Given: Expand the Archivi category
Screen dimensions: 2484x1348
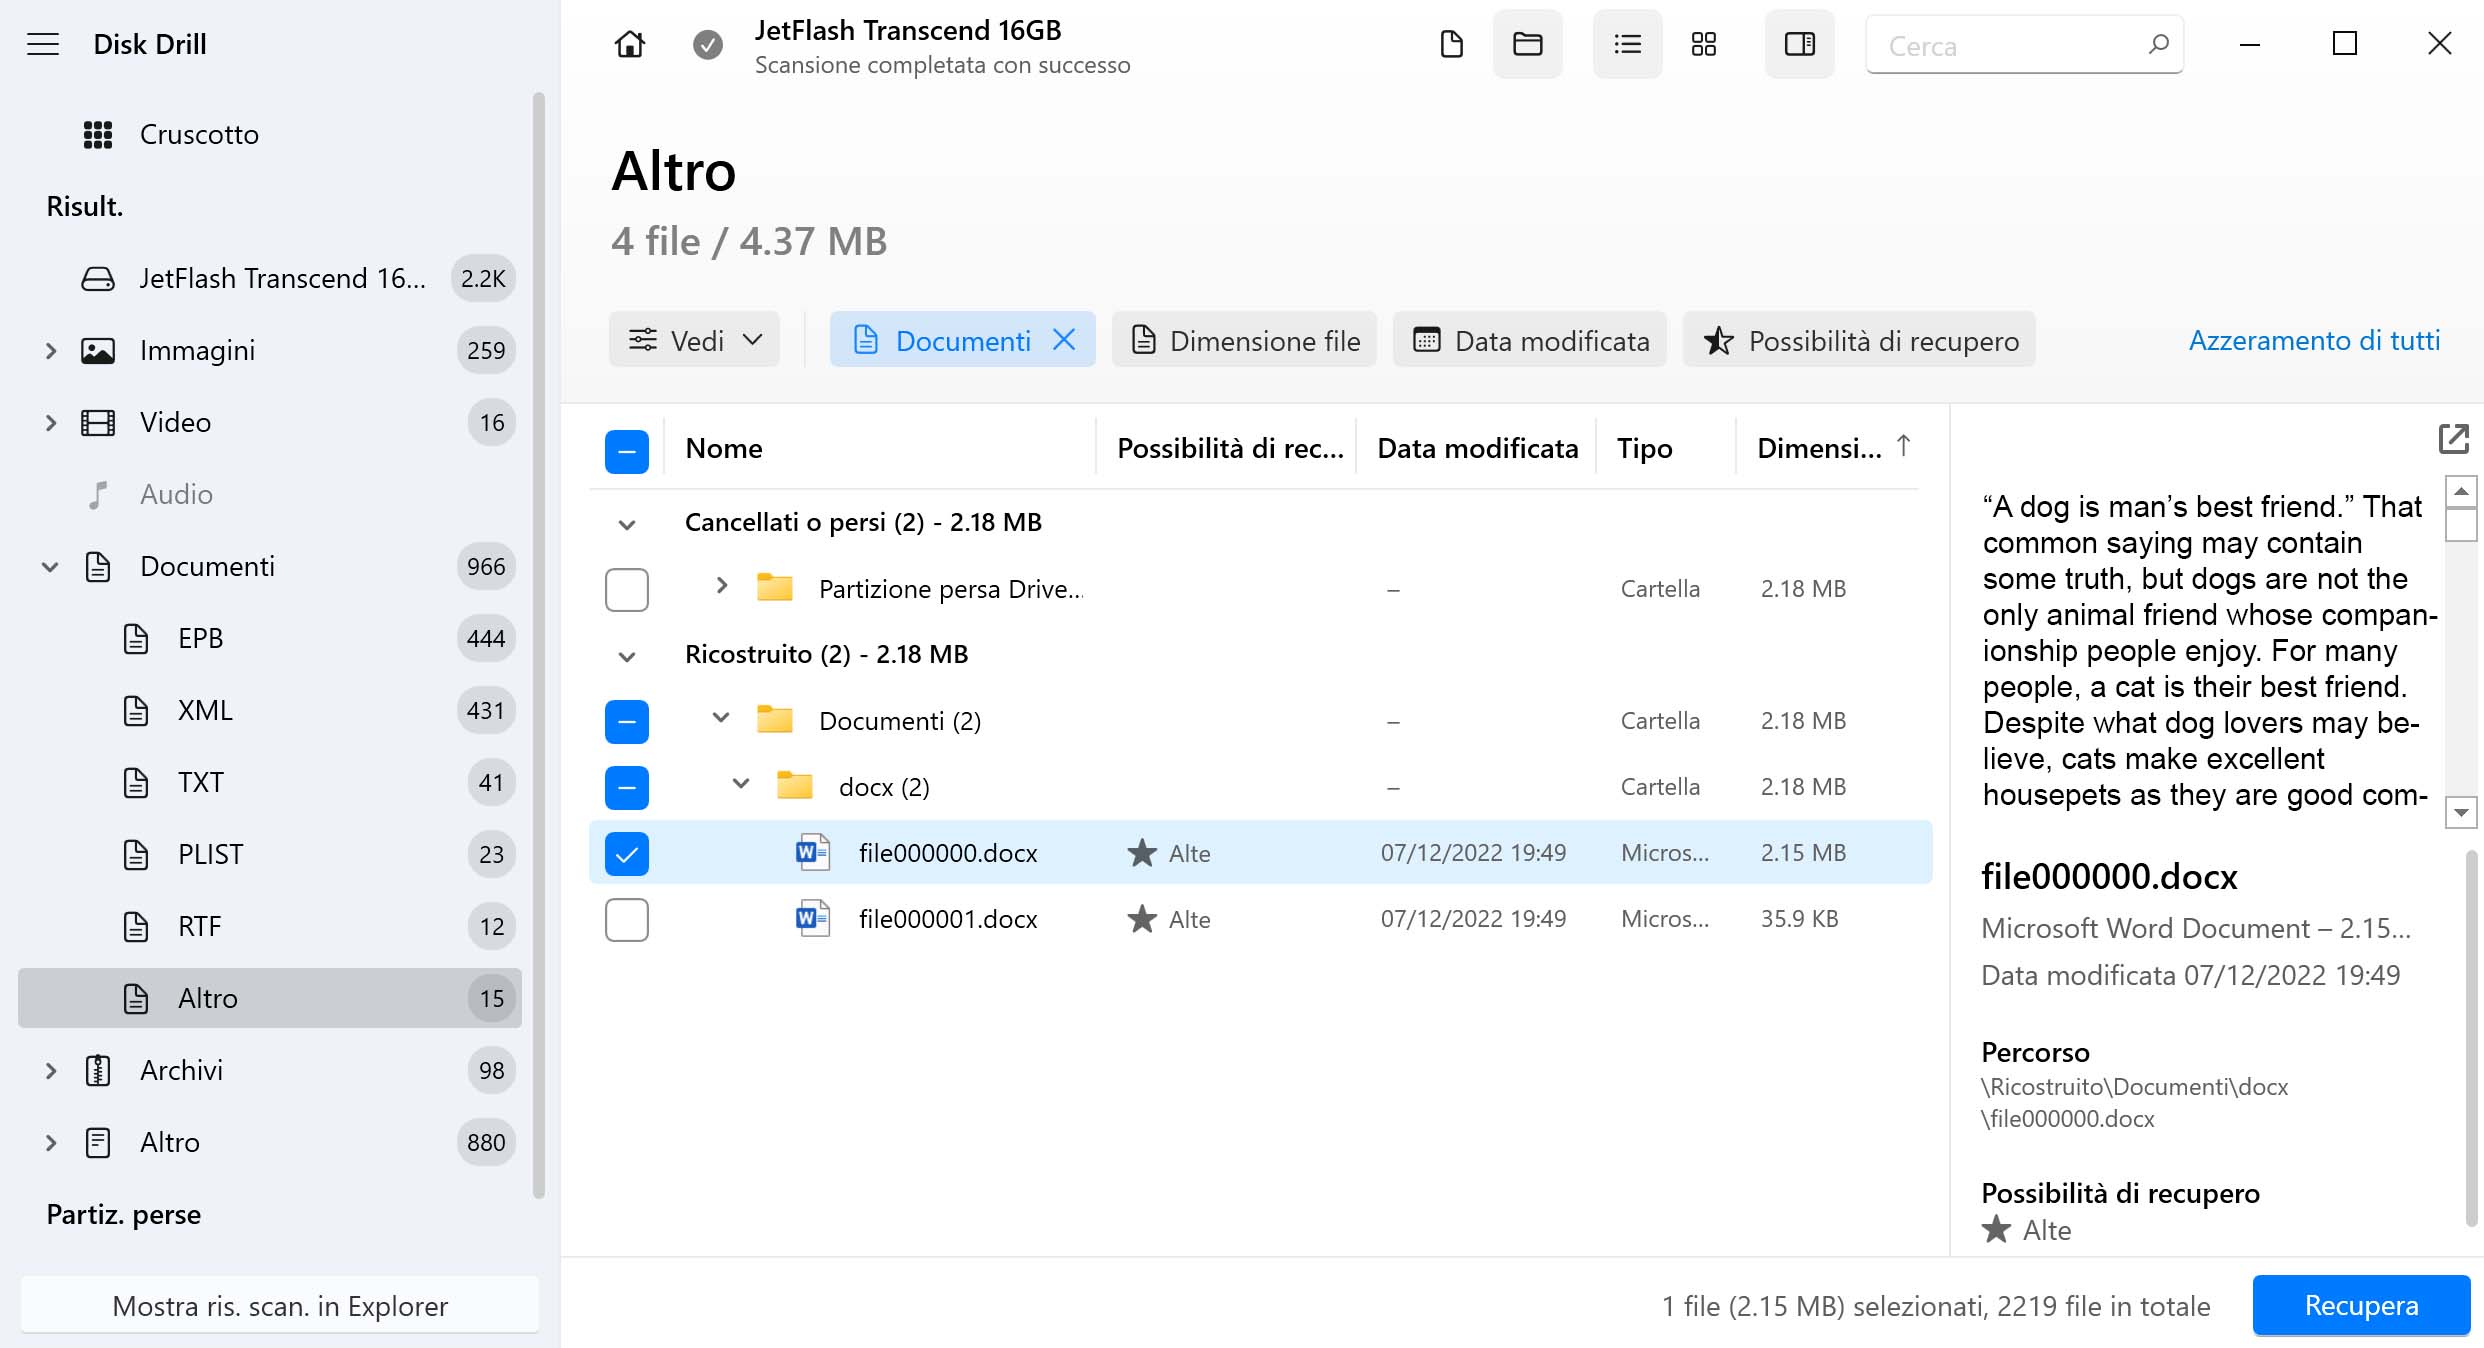Looking at the screenshot, I should coord(51,1071).
